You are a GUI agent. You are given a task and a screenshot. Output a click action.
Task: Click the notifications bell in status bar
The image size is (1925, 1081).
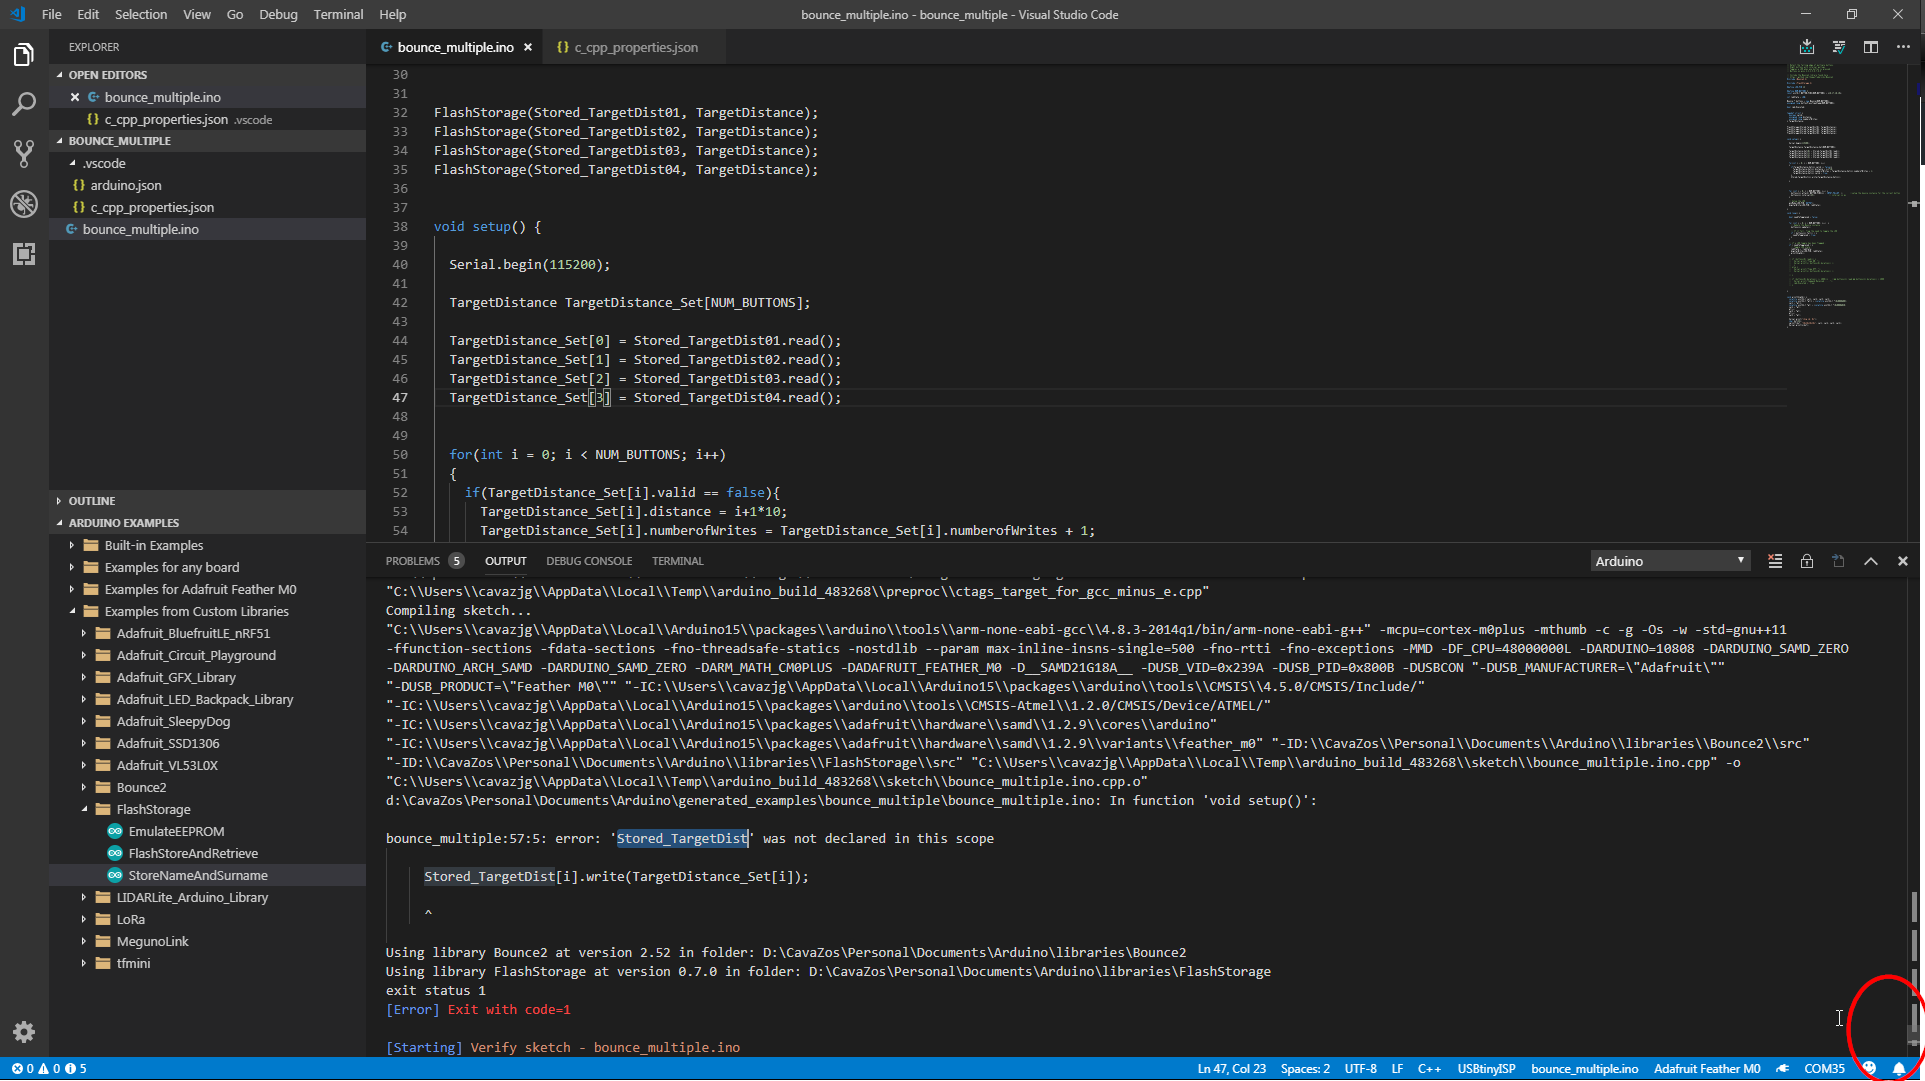[x=1899, y=1069]
